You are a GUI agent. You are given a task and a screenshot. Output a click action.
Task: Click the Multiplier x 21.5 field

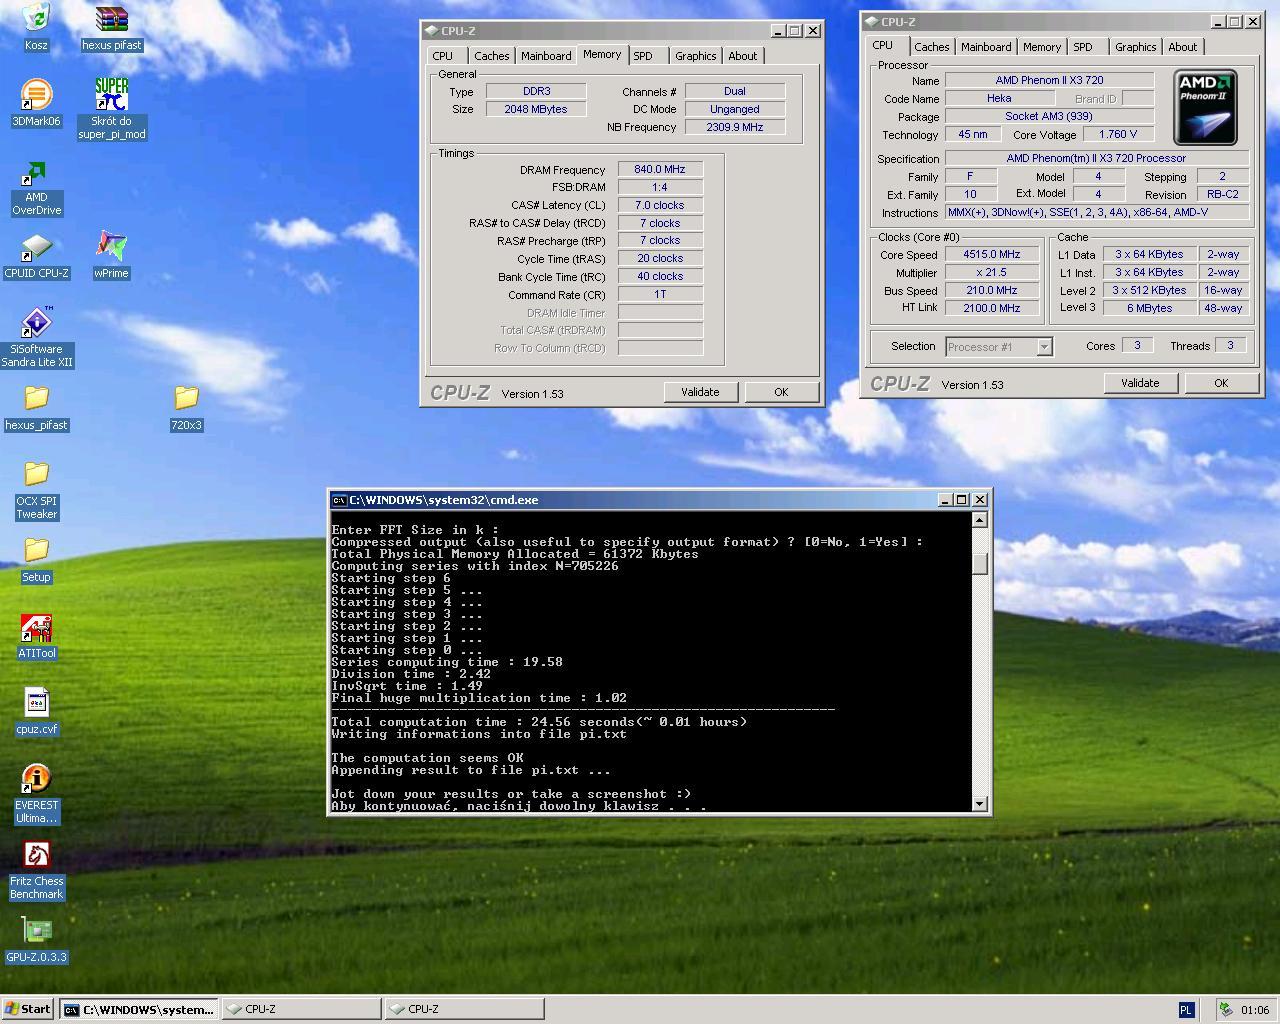click(x=992, y=273)
